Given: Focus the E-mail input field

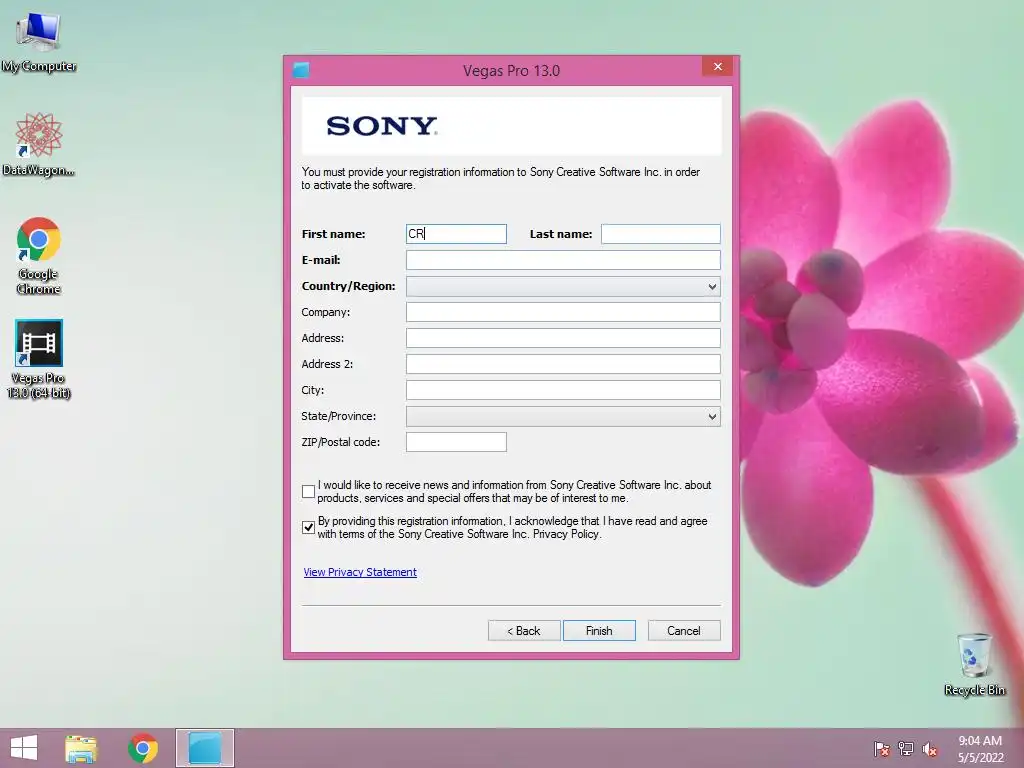Looking at the screenshot, I should 563,260.
